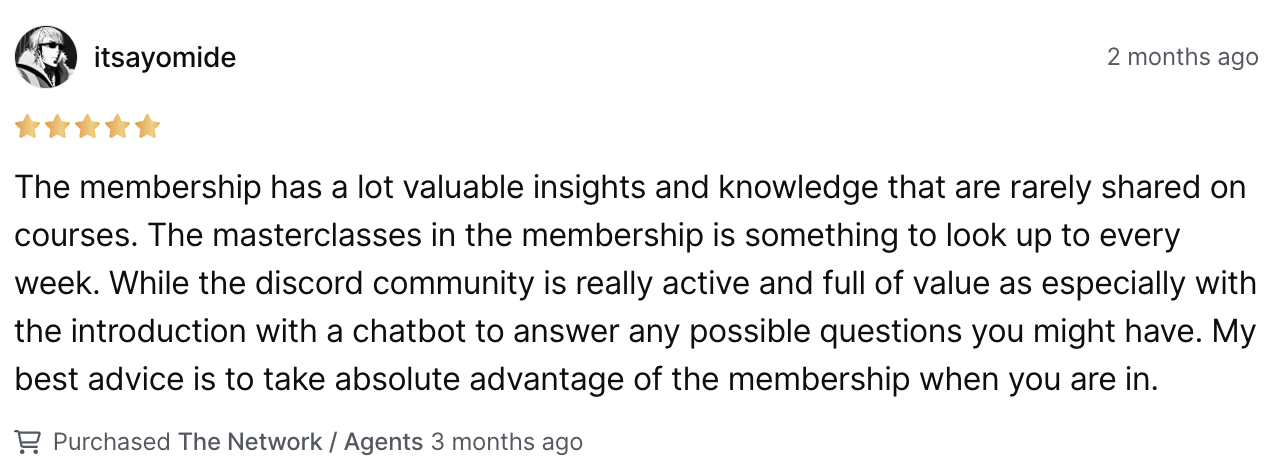The width and height of the screenshot is (1280, 476).
Task: Select the third star in the rating
Action: [x=87, y=127]
